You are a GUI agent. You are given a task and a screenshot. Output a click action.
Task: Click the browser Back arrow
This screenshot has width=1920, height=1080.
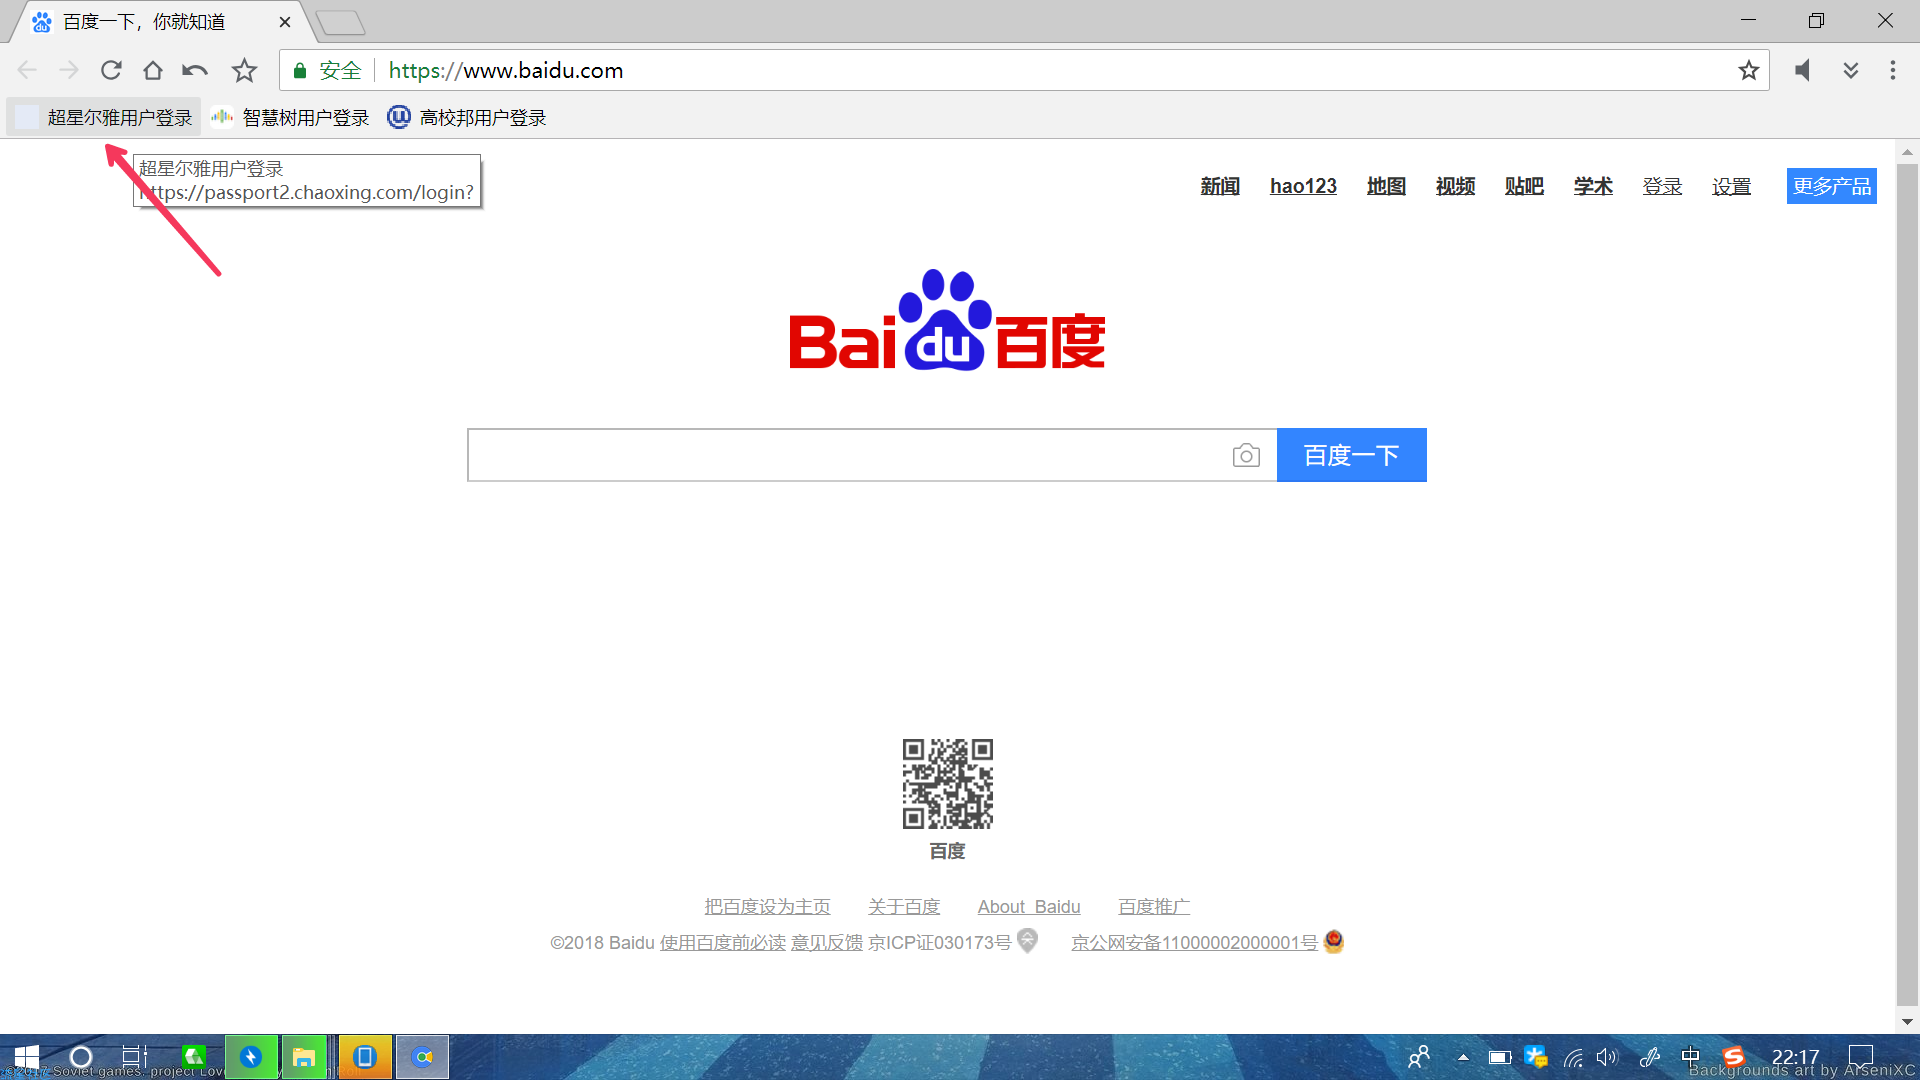click(27, 70)
